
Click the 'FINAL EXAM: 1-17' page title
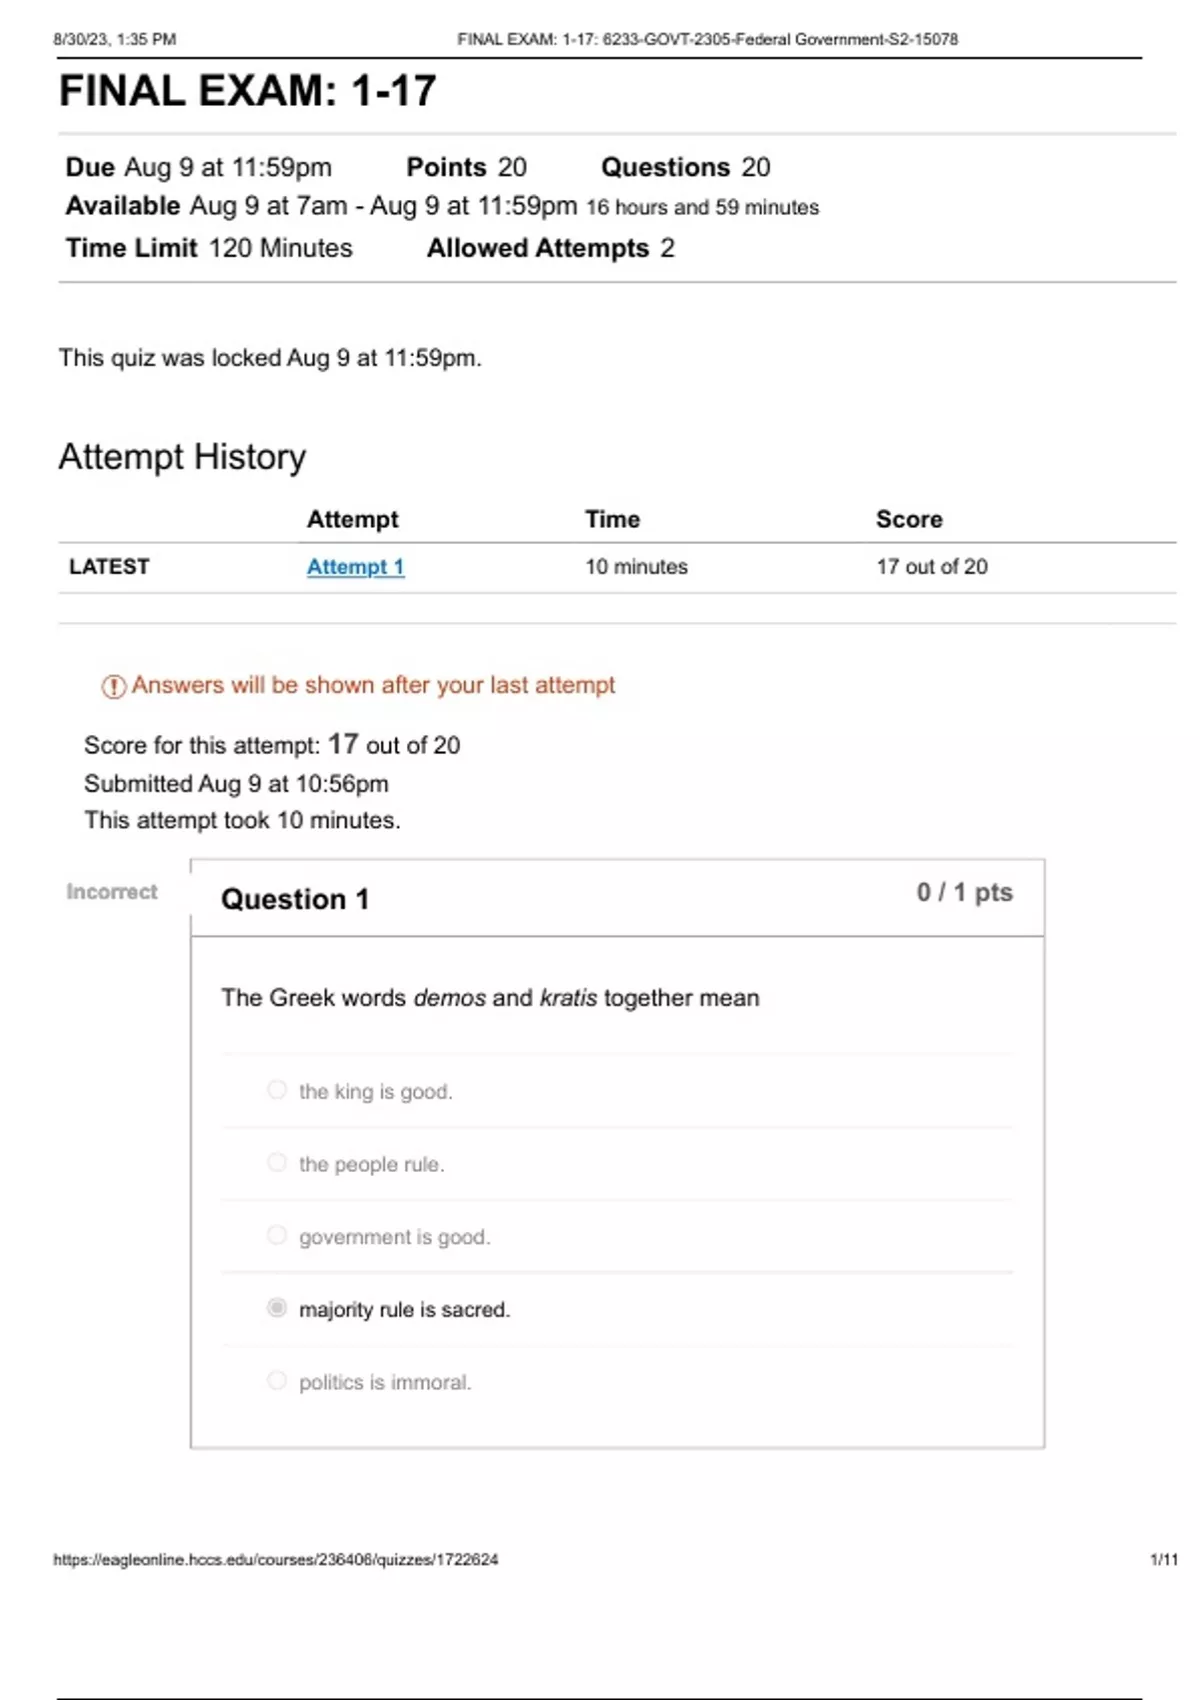(x=247, y=91)
